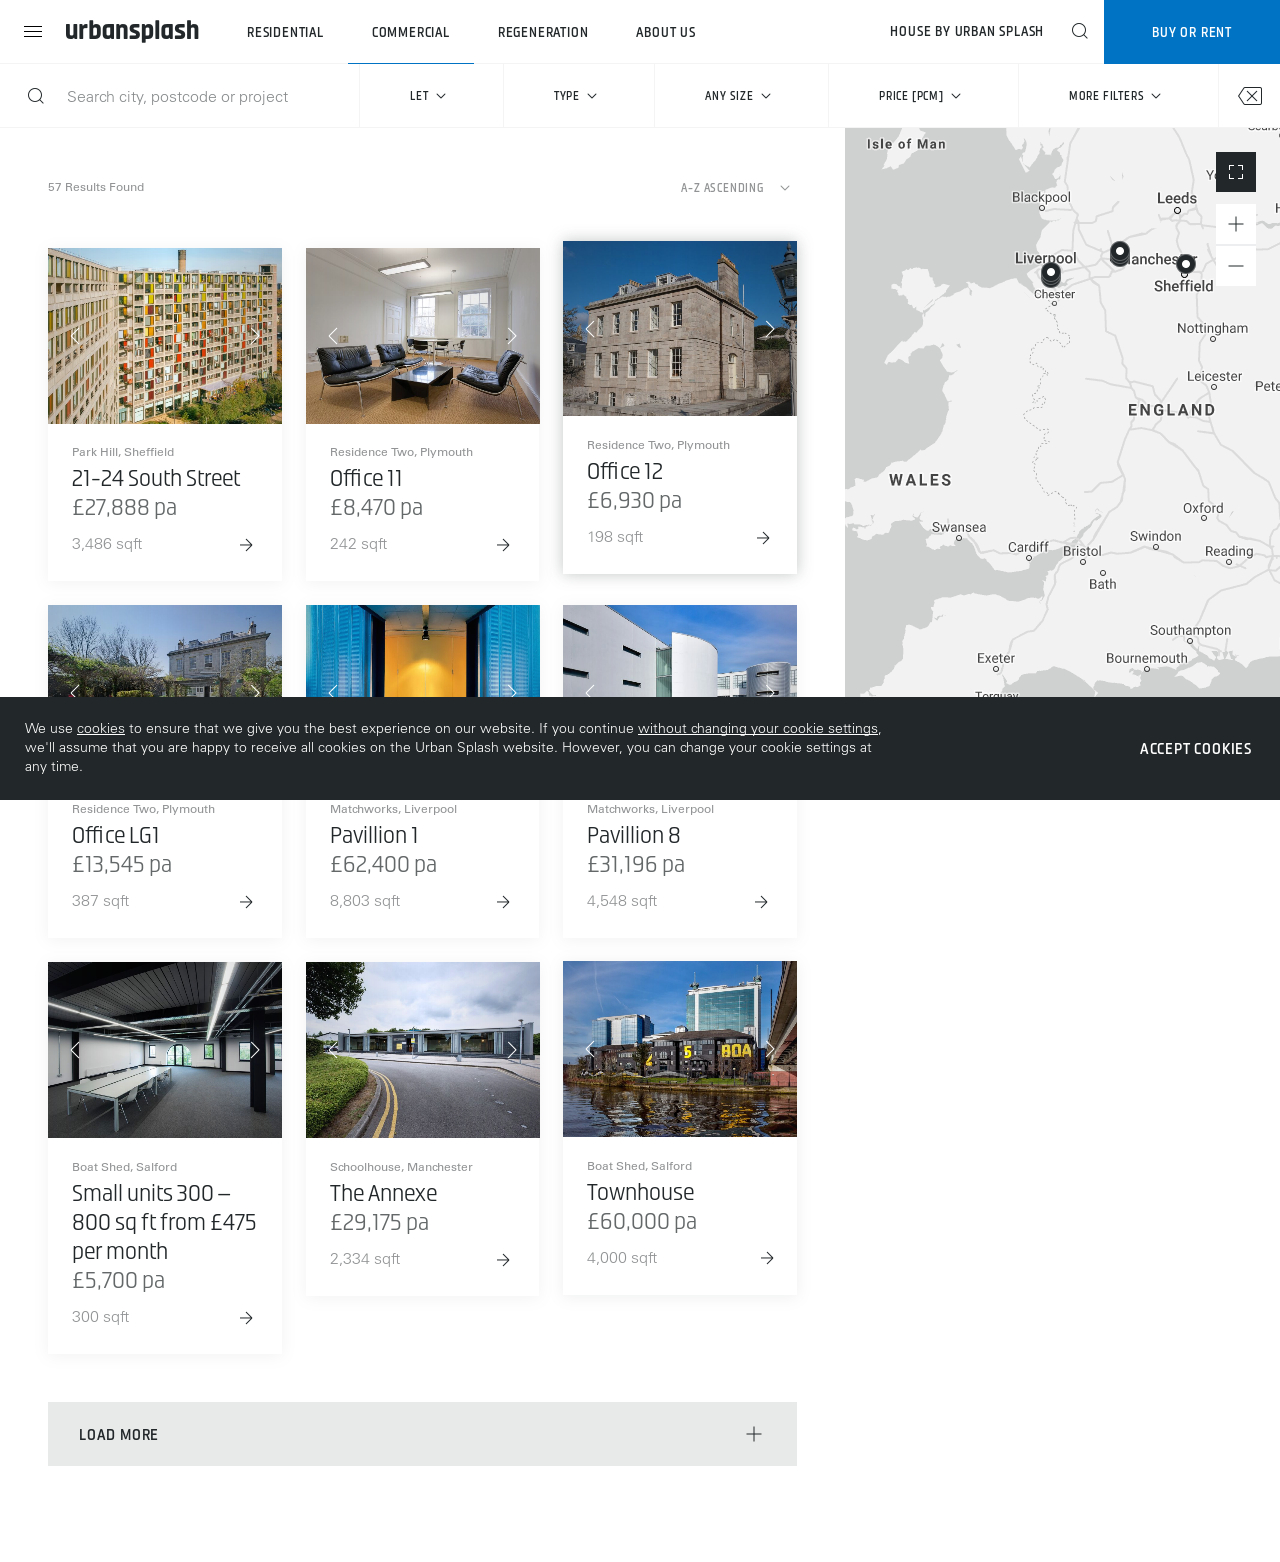
Task: Click the Liverpool map pin marker
Action: (x=1050, y=273)
